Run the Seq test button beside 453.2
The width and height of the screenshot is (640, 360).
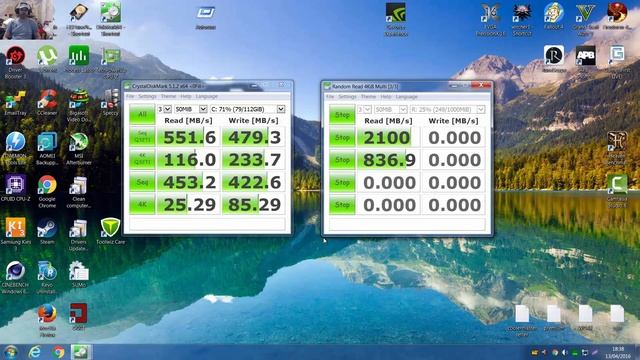coord(142,182)
